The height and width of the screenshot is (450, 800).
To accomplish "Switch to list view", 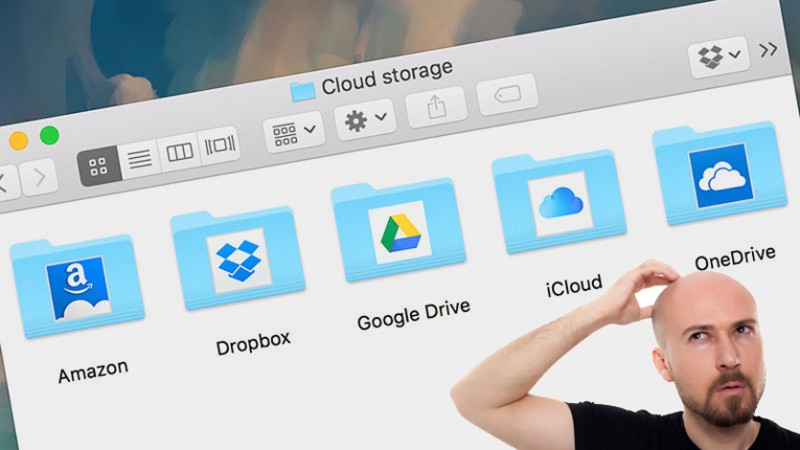I will click(139, 158).
